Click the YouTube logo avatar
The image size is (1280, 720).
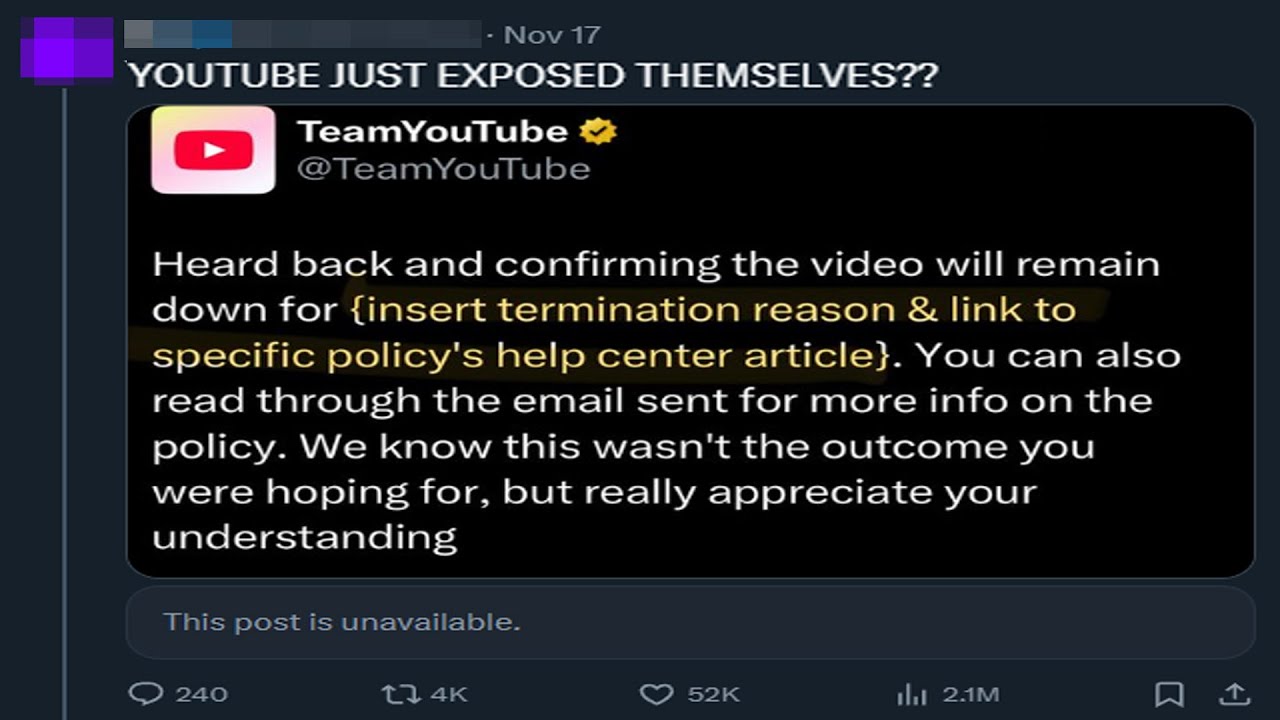click(213, 150)
